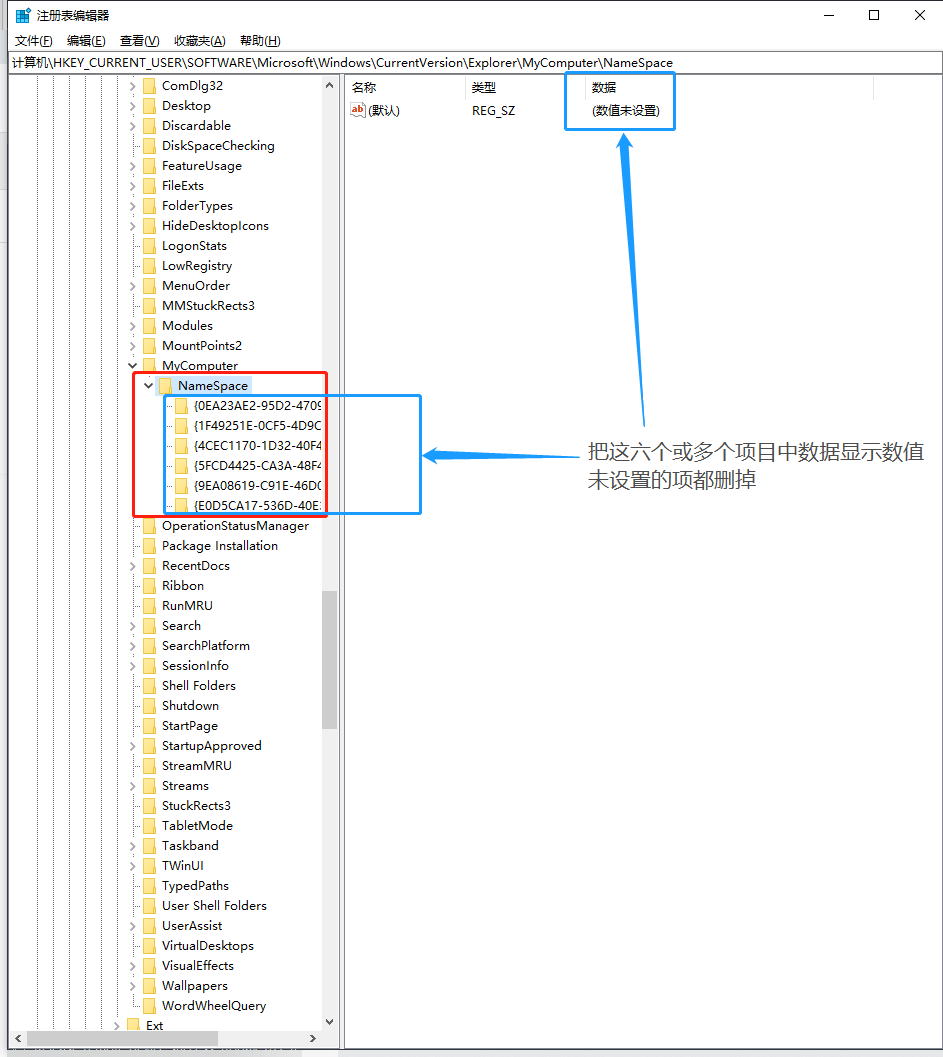Click the RunMRU folder icon
Image resolution: width=943 pixels, height=1057 pixels.
[x=150, y=606]
